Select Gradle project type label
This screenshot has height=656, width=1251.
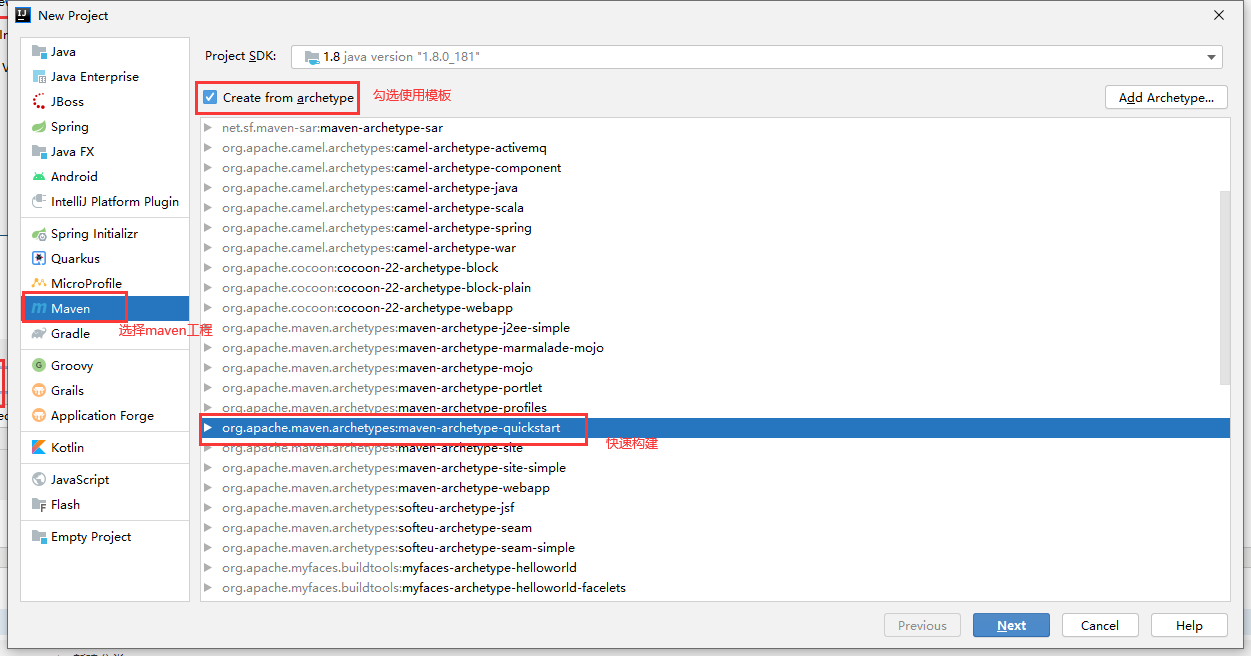pos(70,334)
